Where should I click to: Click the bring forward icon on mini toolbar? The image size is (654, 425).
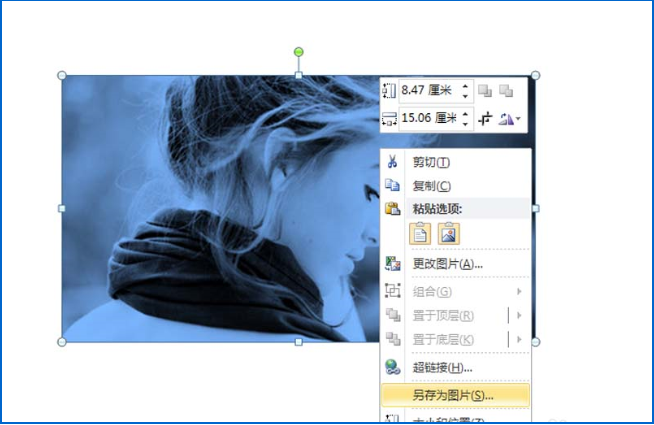[485, 91]
